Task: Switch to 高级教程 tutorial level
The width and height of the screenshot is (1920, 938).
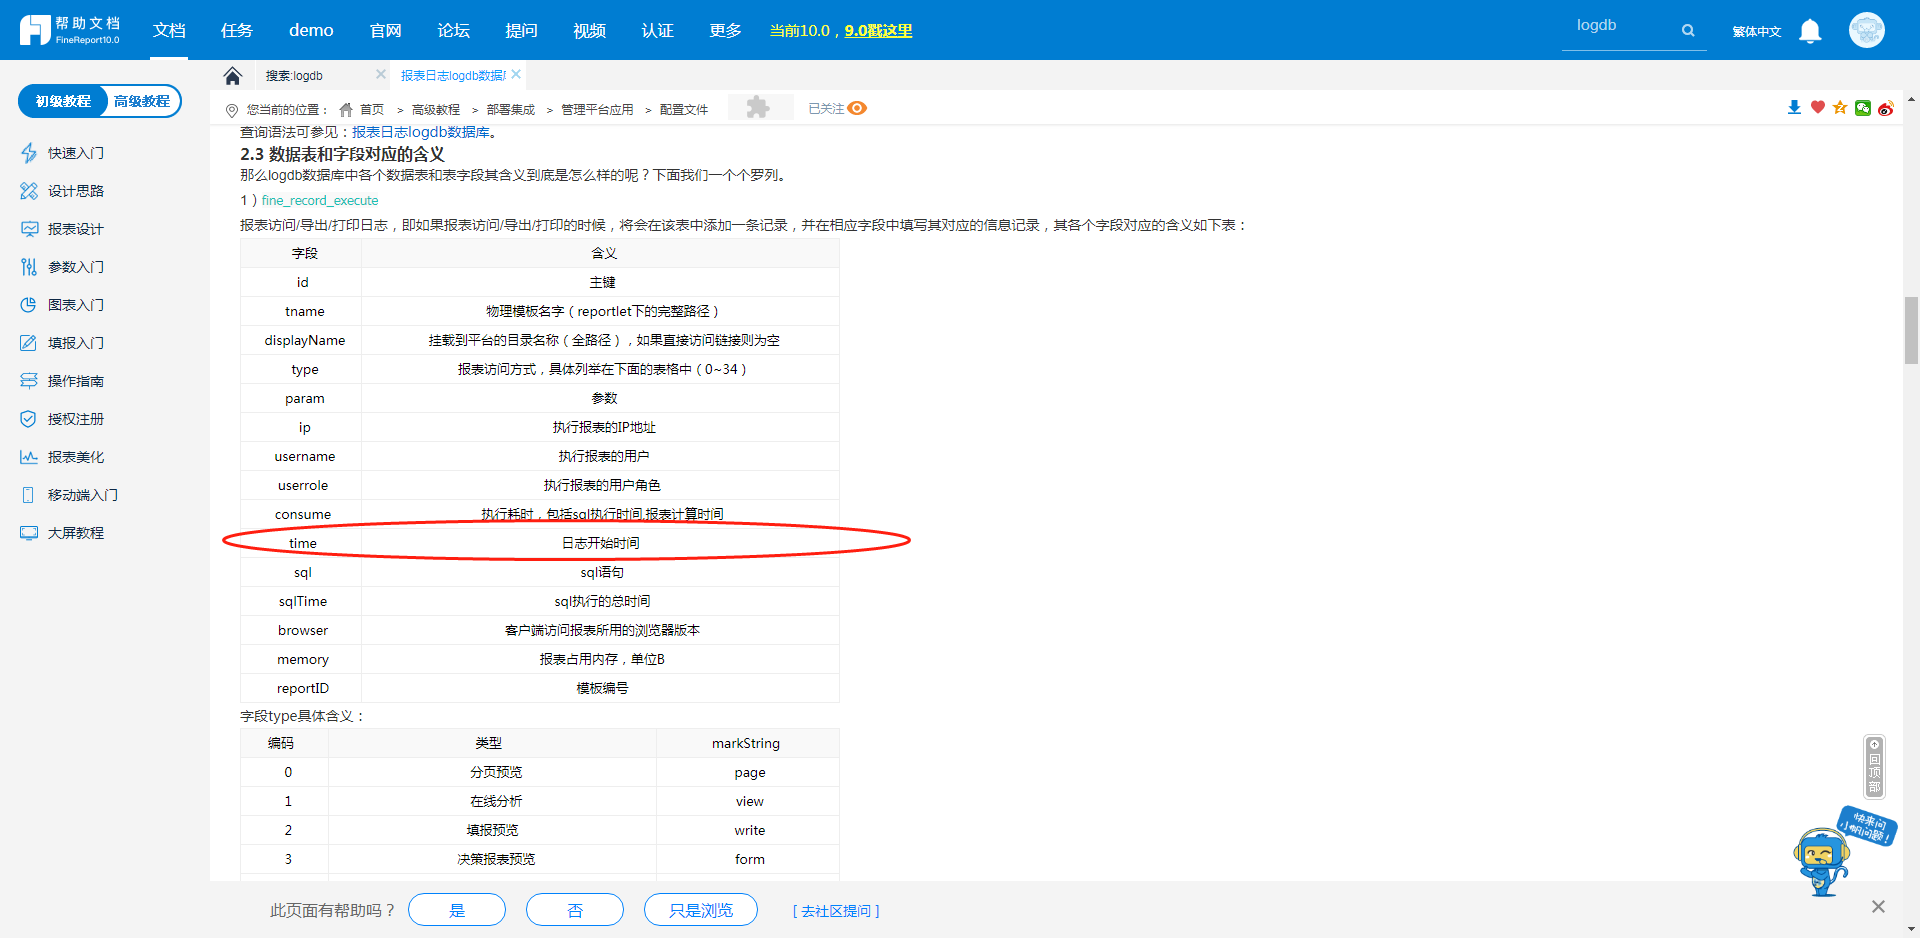Action: (x=141, y=101)
